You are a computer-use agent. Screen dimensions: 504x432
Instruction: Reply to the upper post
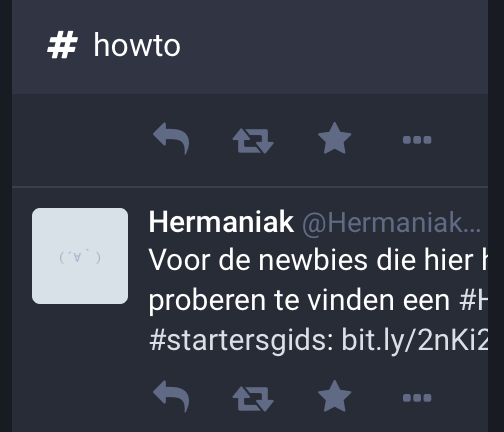pos(171,139)
